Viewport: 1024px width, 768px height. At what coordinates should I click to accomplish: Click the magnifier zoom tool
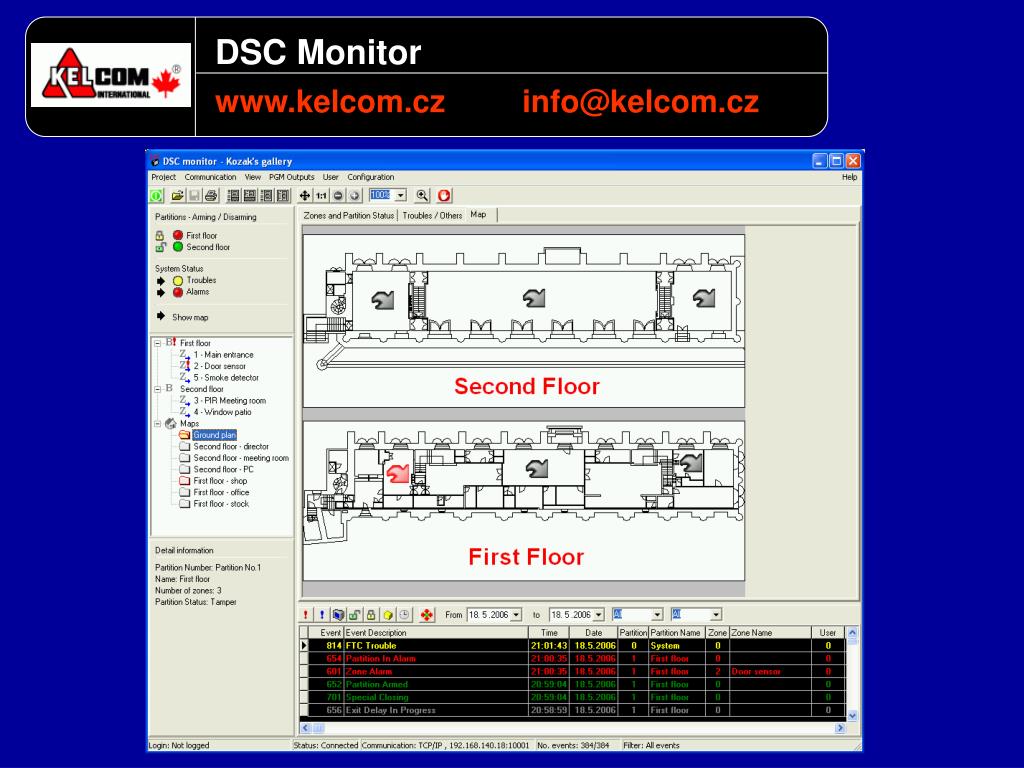[x=423, y=195]
